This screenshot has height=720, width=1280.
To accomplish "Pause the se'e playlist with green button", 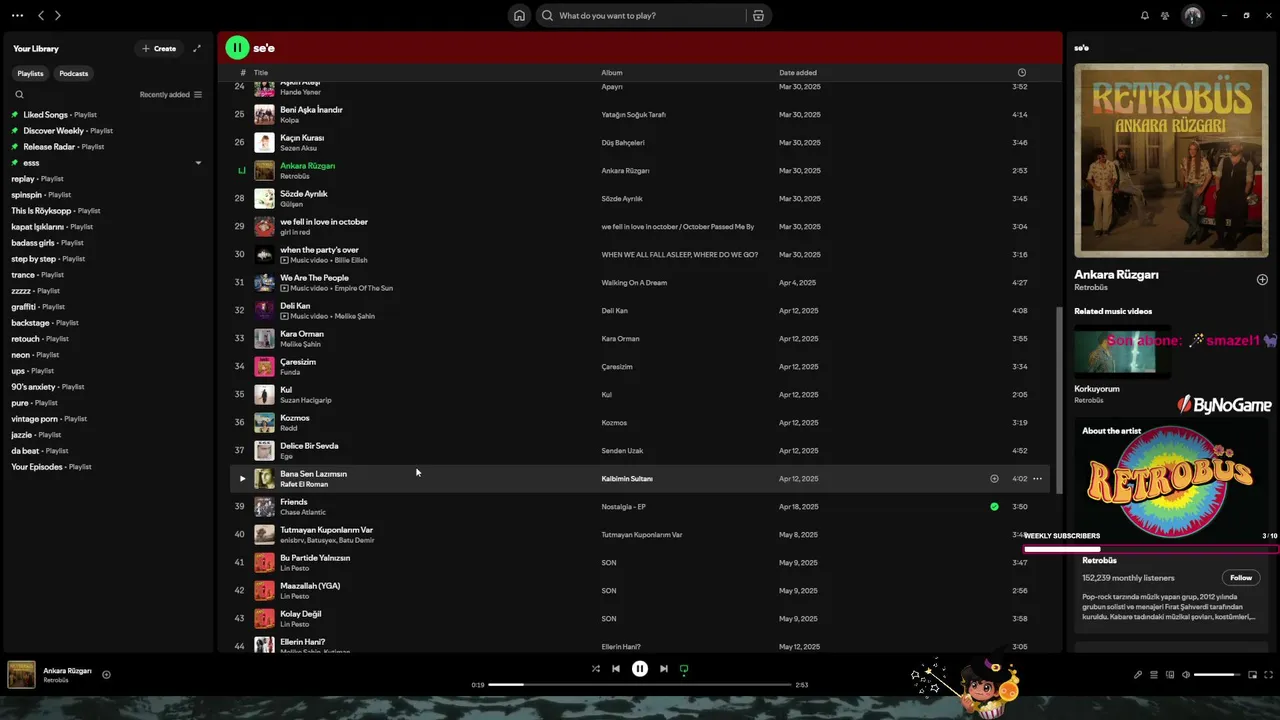I will point(237,47).
